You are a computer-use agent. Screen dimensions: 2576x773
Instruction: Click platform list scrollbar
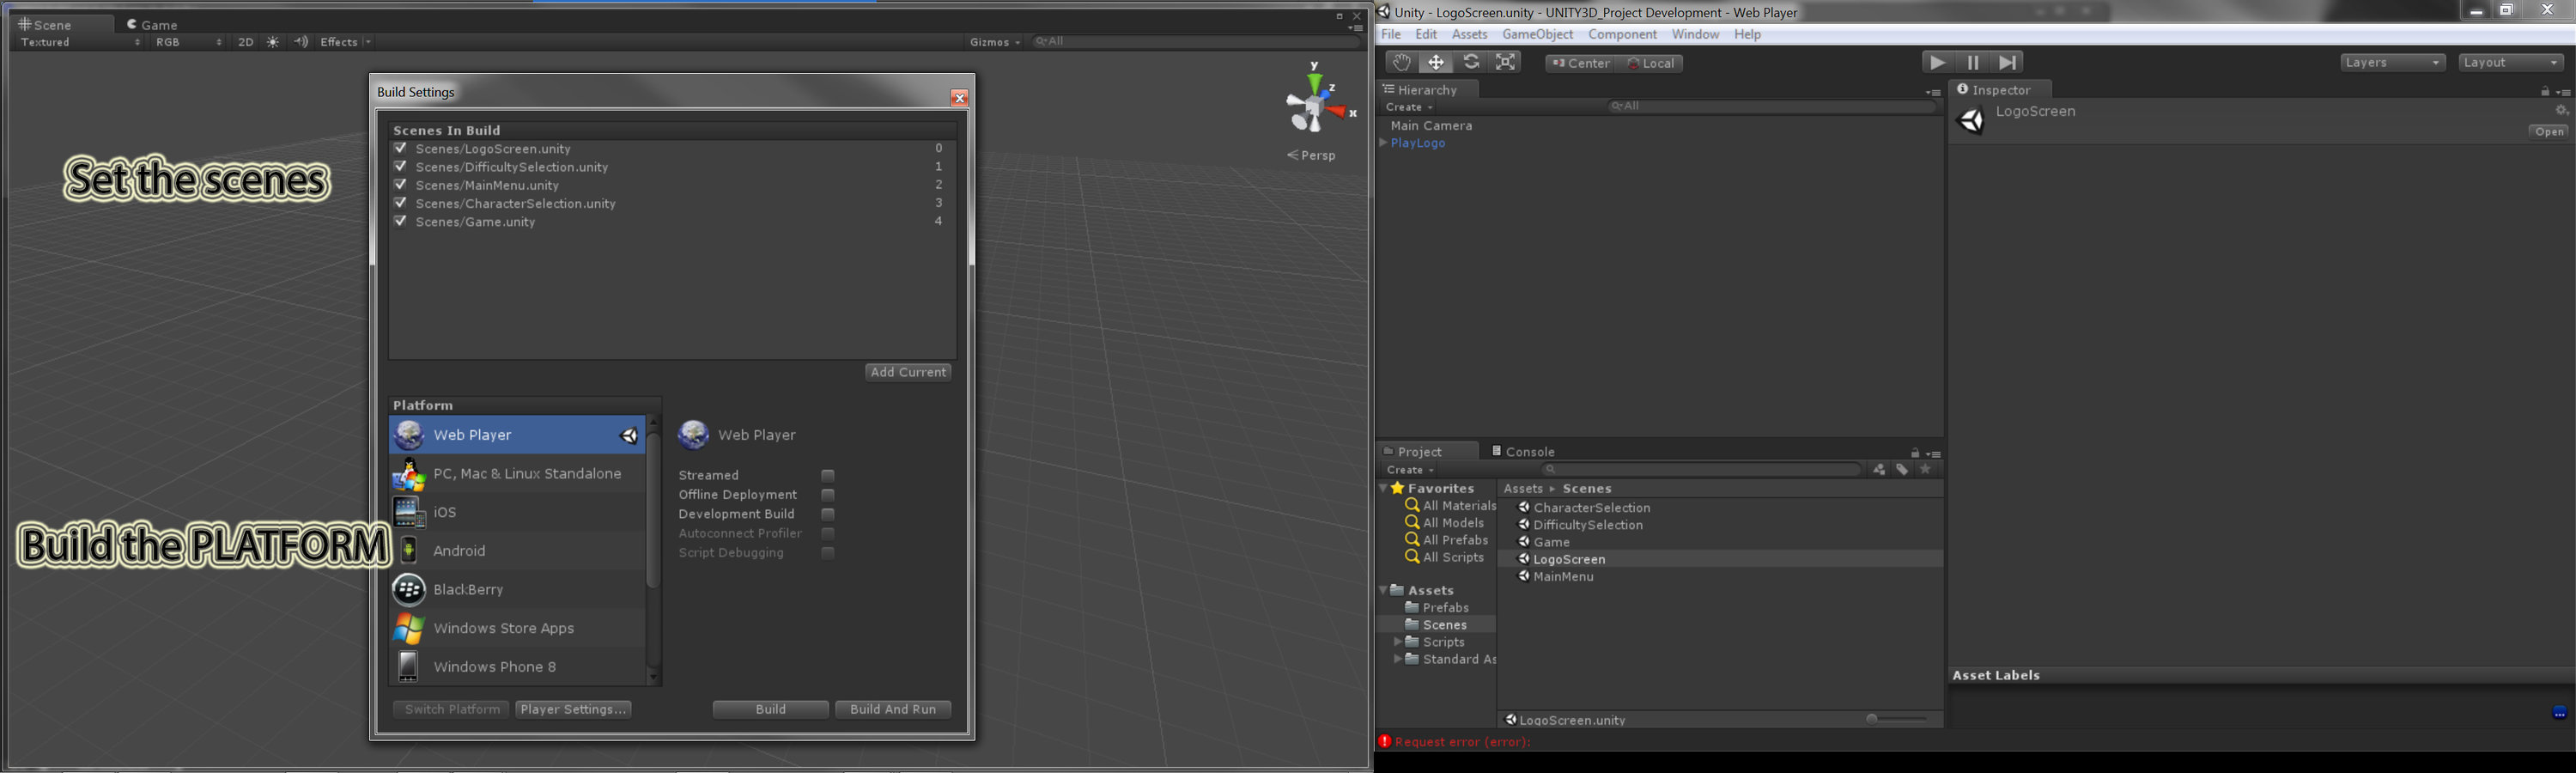[653, 510]
